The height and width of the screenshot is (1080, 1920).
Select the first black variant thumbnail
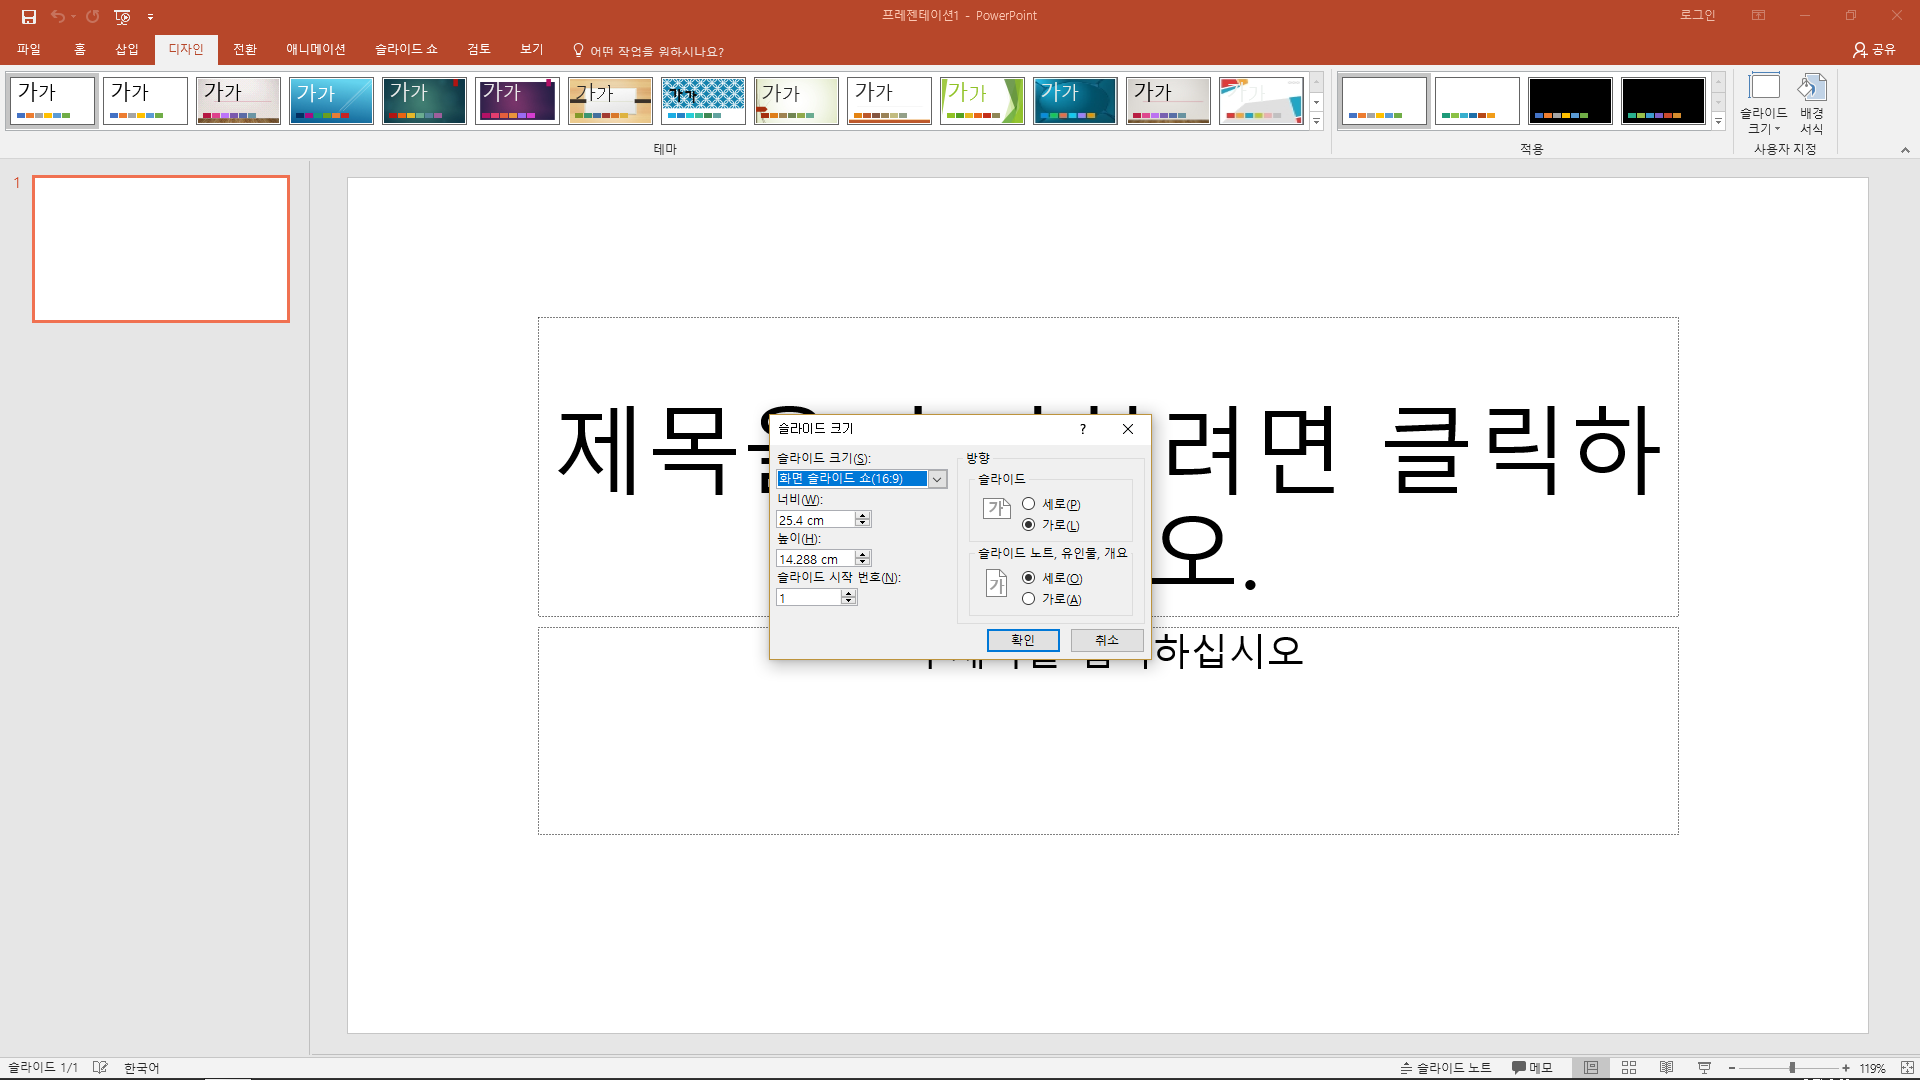click(1570, 100)
